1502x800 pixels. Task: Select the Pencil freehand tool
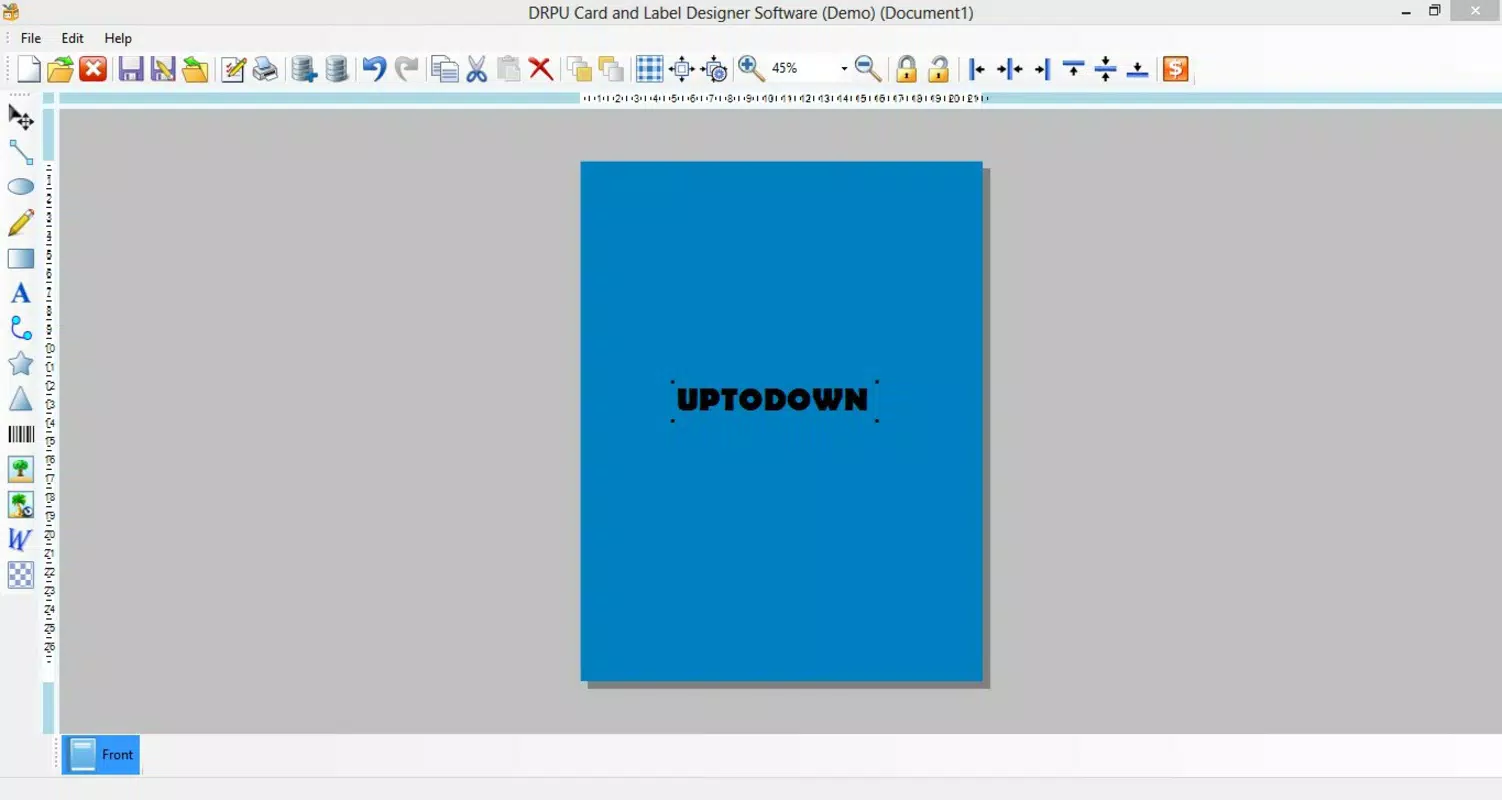(x=21, y=222)
